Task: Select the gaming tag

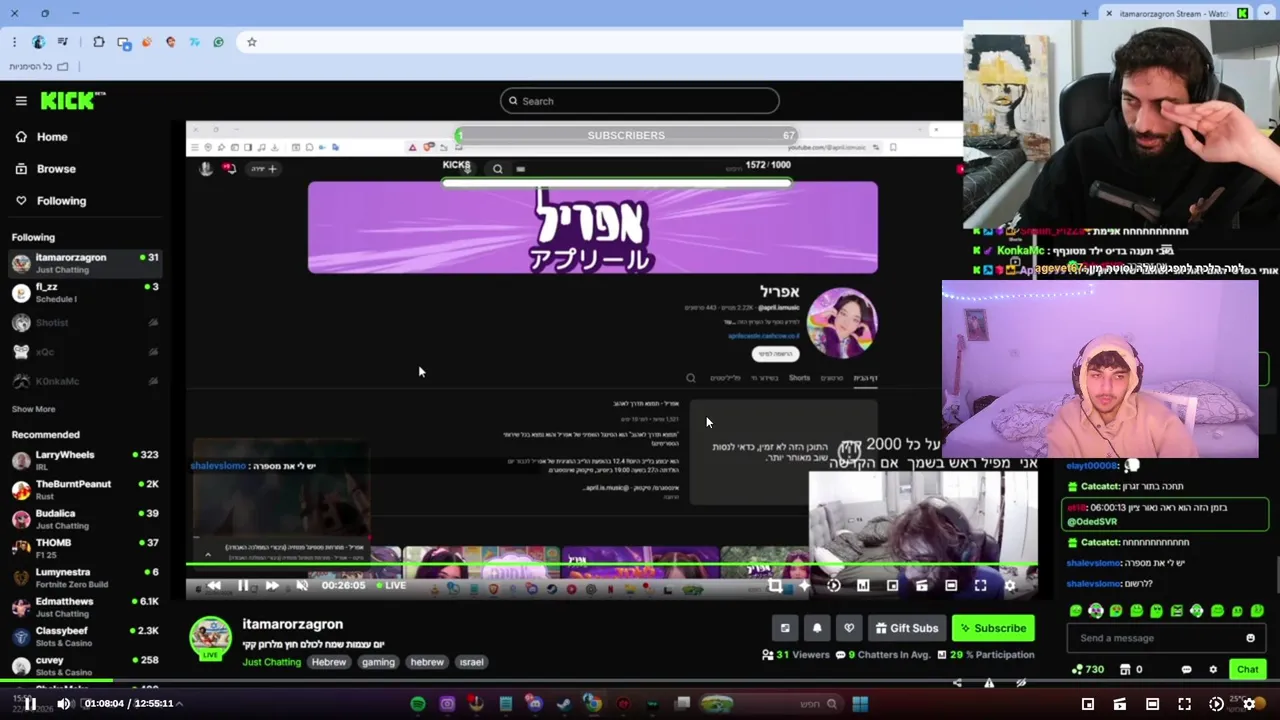Action: (378, 662)
